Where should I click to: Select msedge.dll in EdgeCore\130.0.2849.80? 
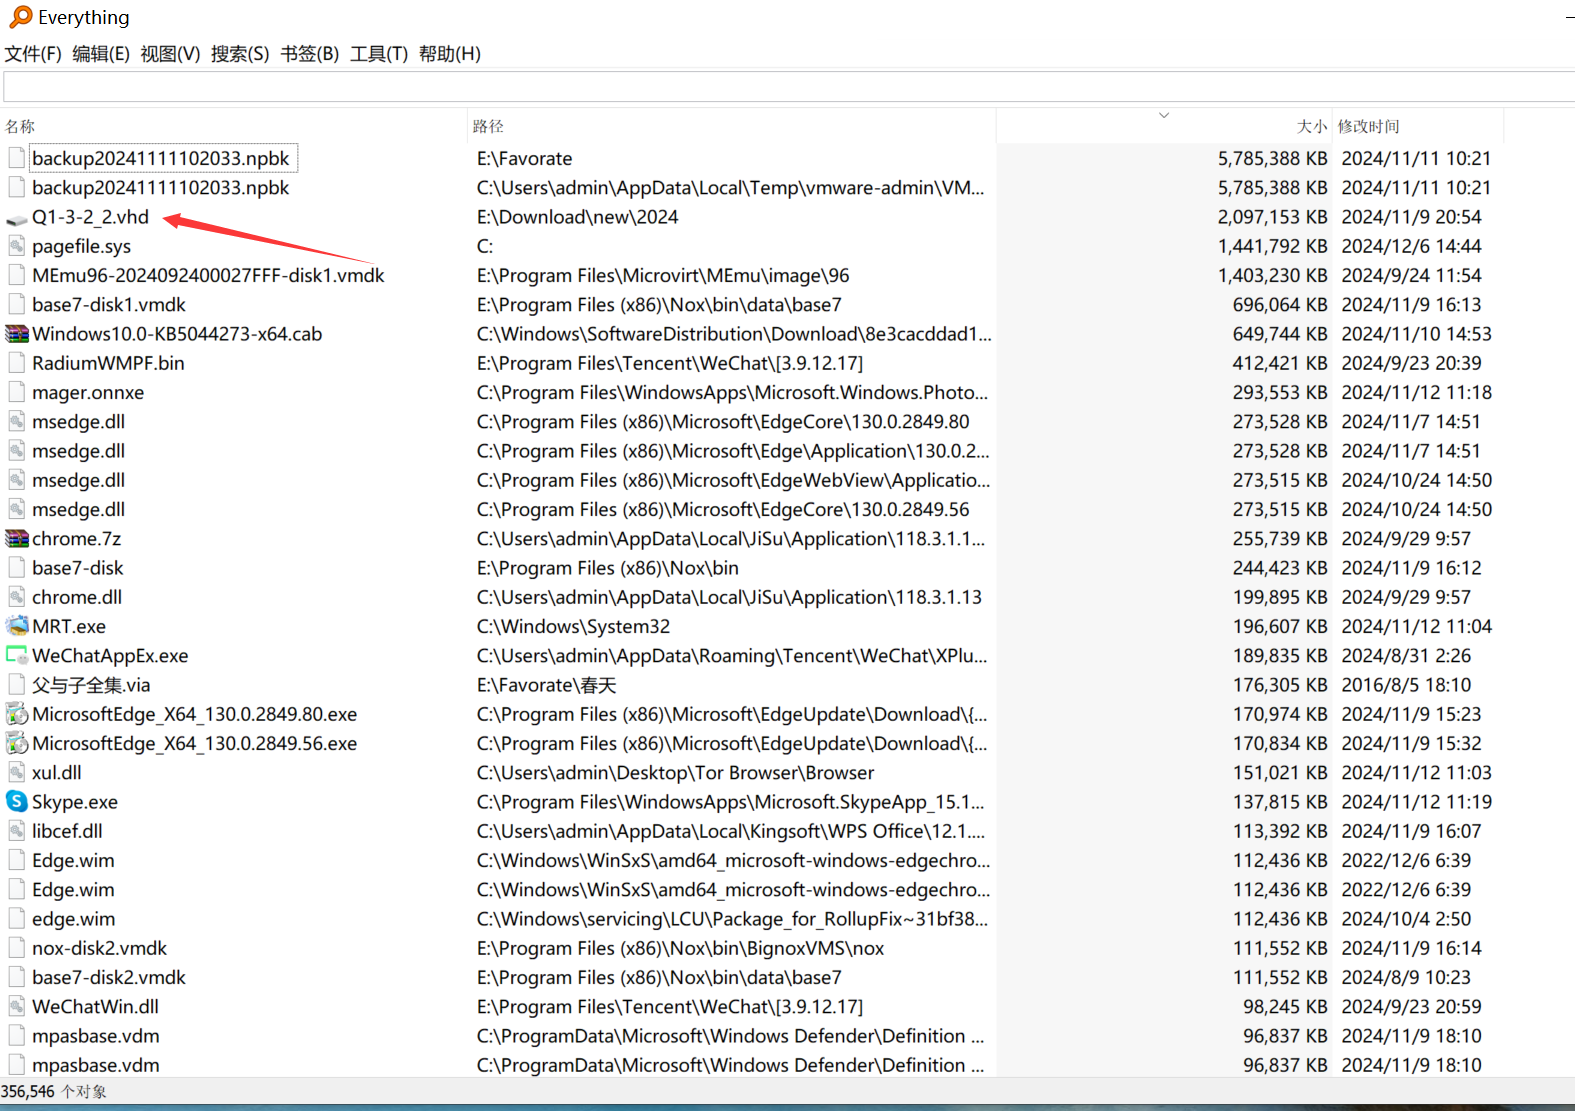pos(78,422)
